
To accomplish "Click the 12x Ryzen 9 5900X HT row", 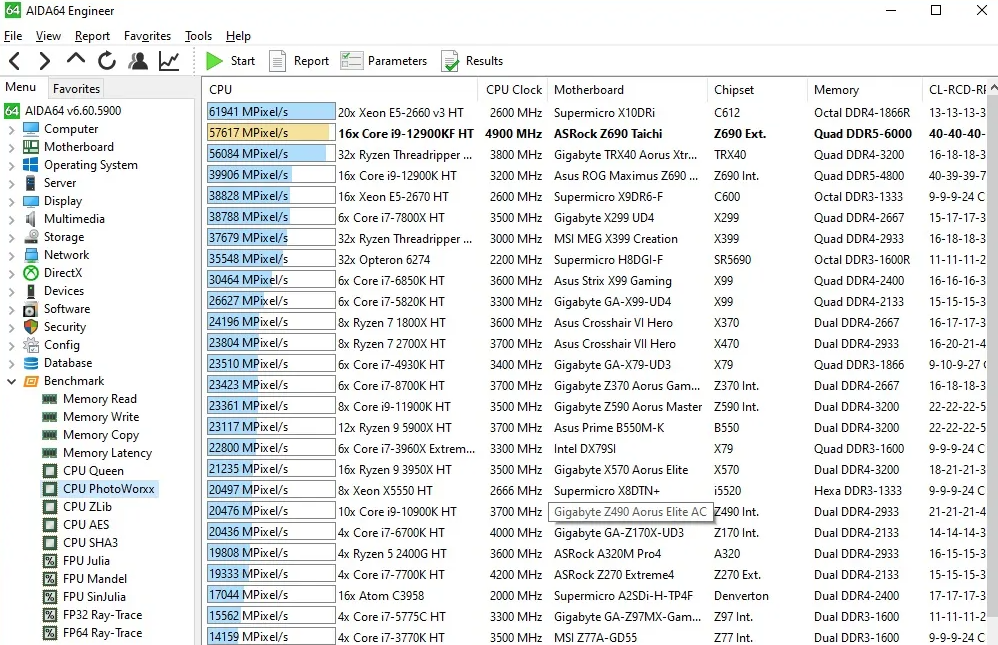I will pyautogui.click(x=594, y=427).
